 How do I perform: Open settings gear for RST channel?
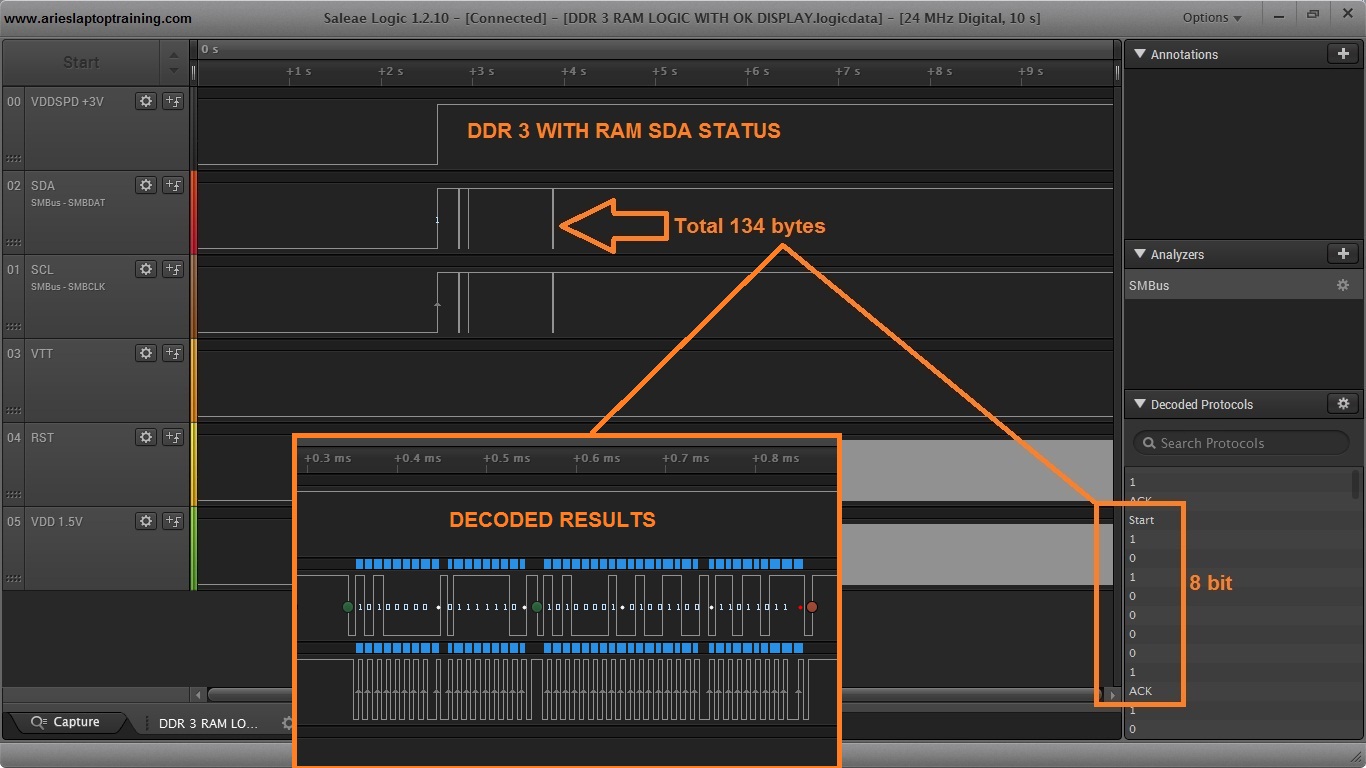point(146,437)
